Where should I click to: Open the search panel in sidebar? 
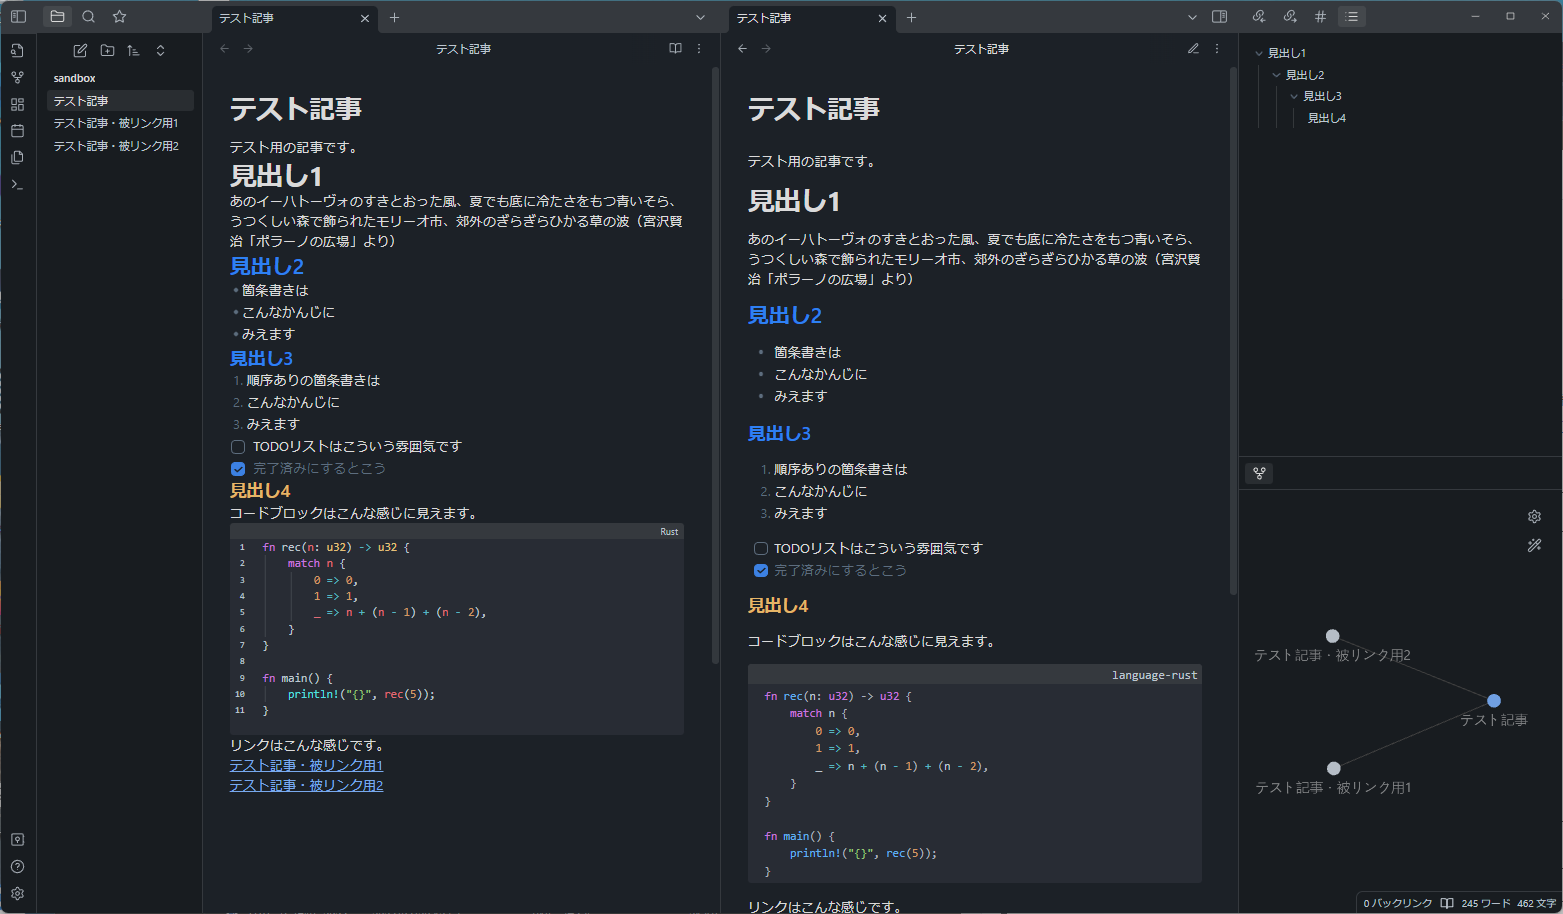point(89,17)
